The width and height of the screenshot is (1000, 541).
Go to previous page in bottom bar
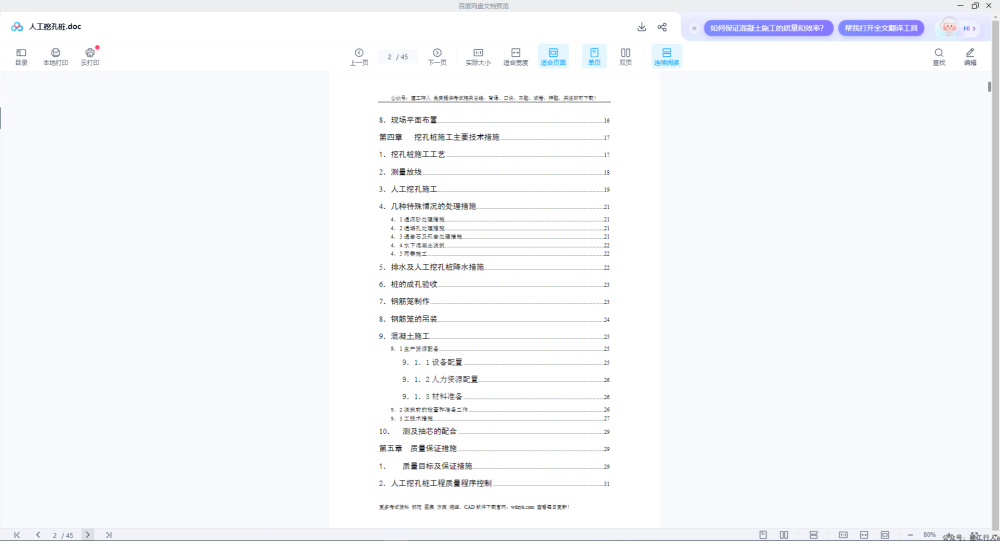38,535
